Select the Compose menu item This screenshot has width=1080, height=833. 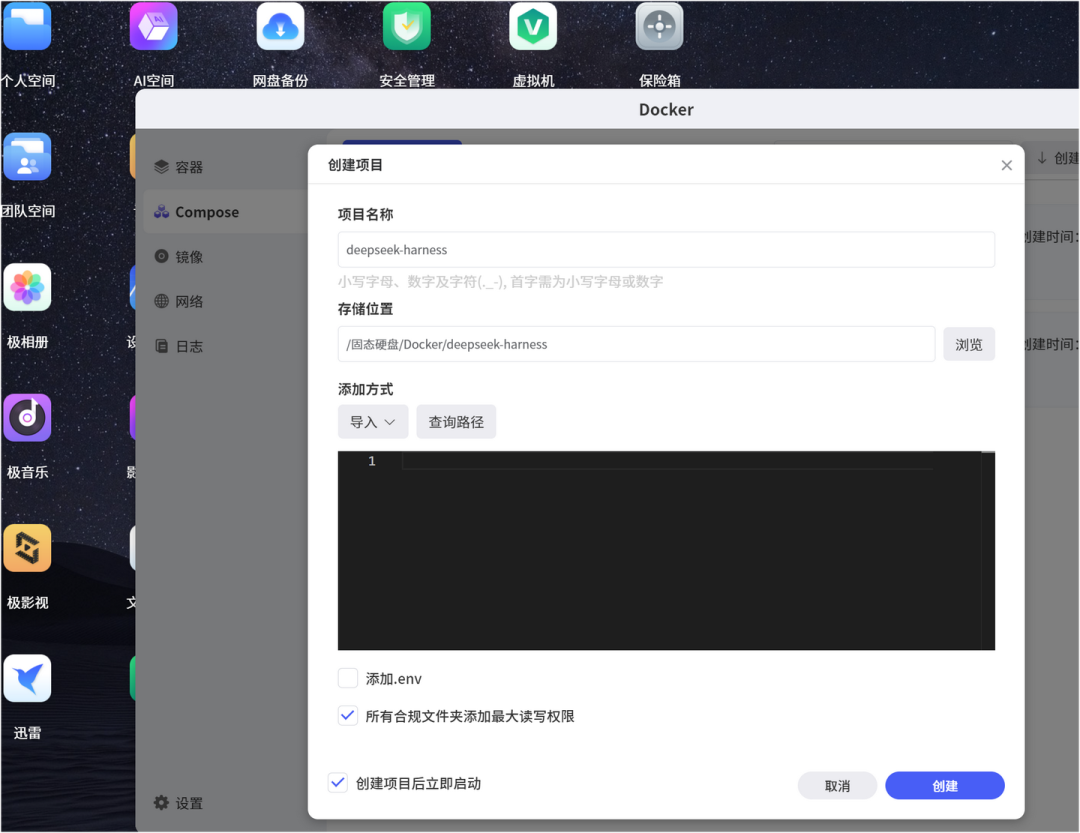click(226, 212)
